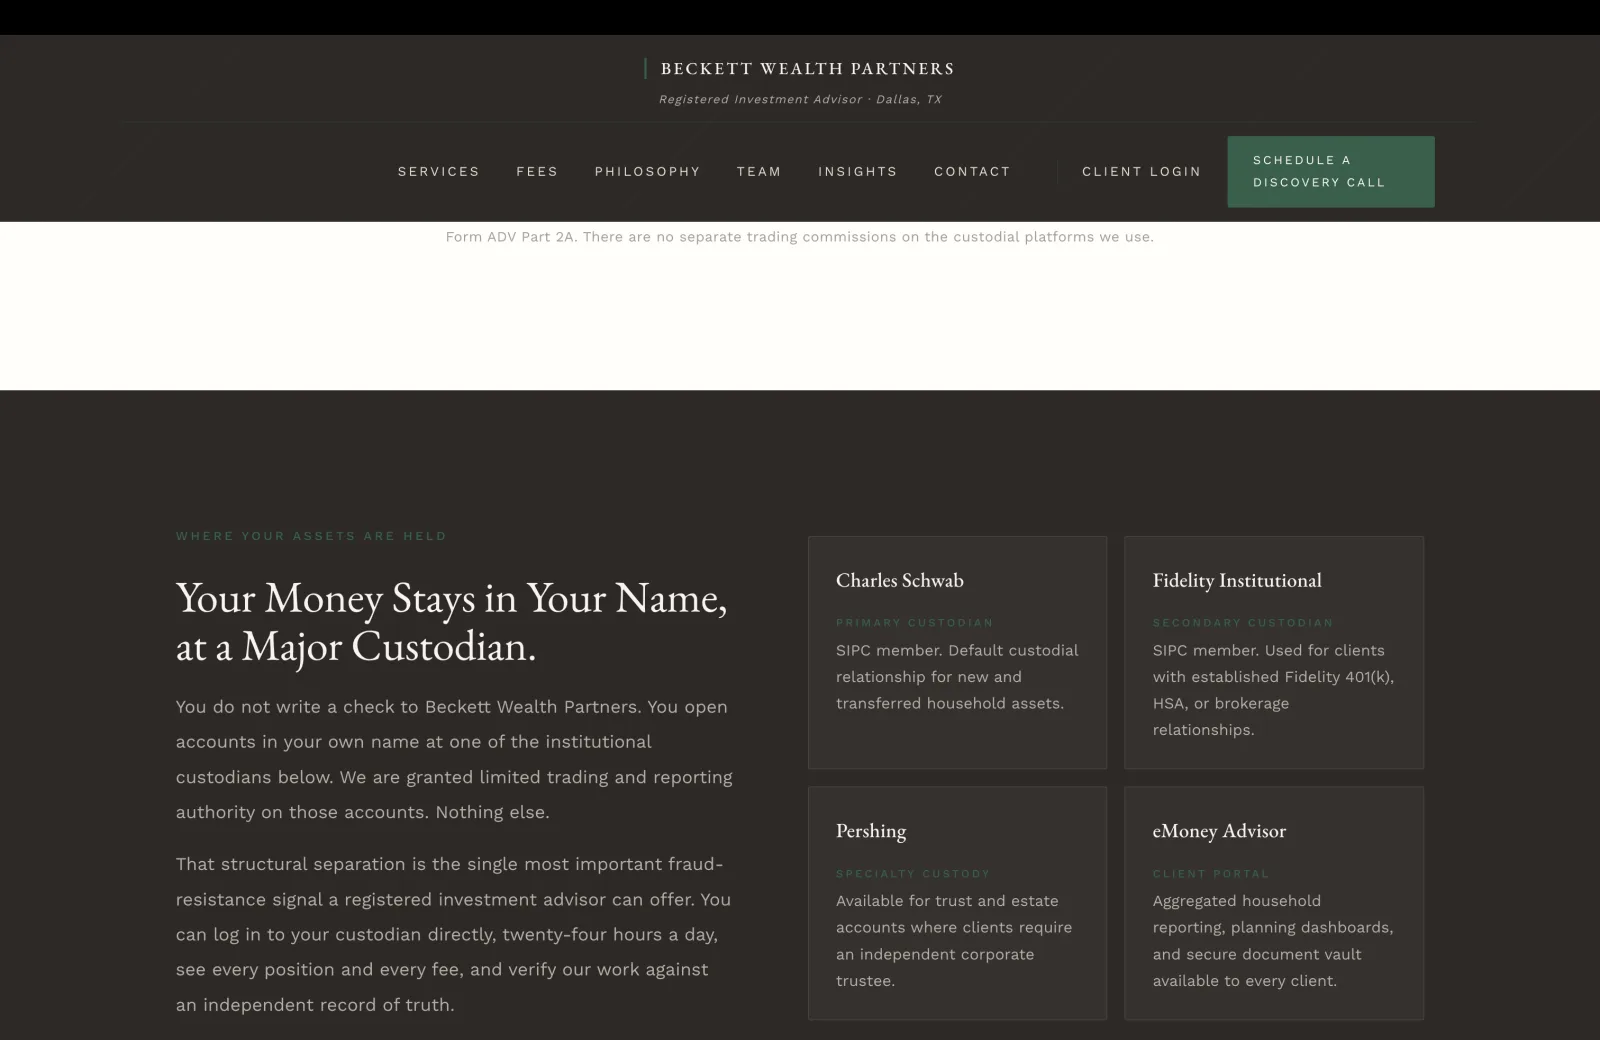Click 'Registered Investment Advisor · Dallas, TX' tagline

800,99
